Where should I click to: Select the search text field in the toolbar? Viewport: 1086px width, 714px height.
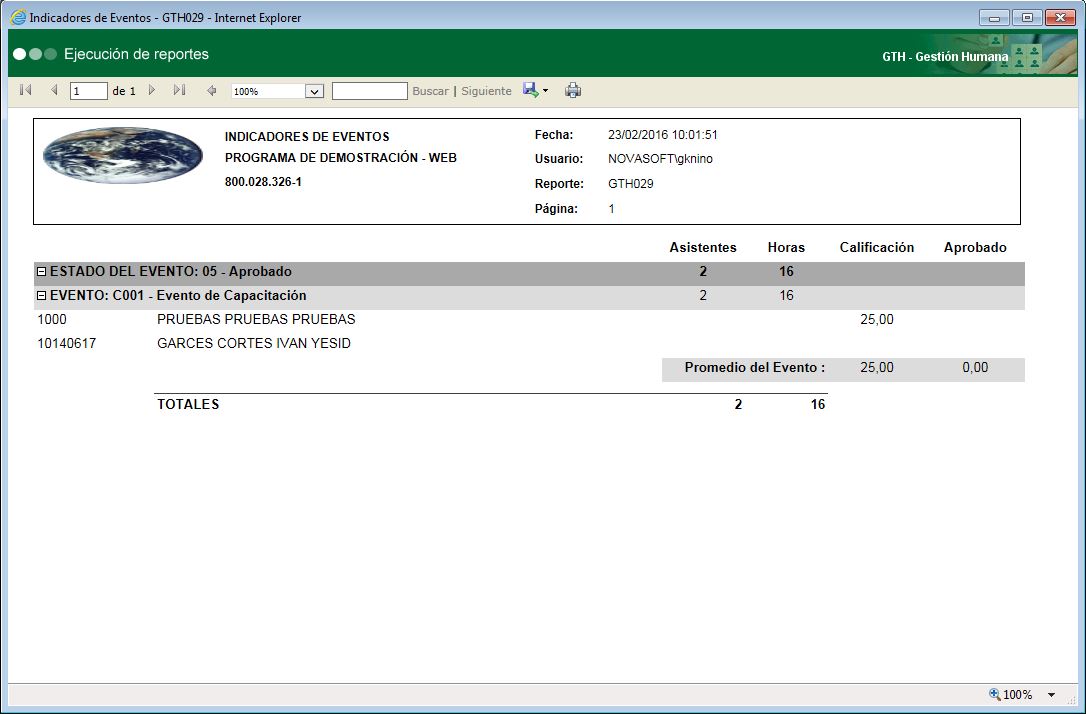click(370, 90)
